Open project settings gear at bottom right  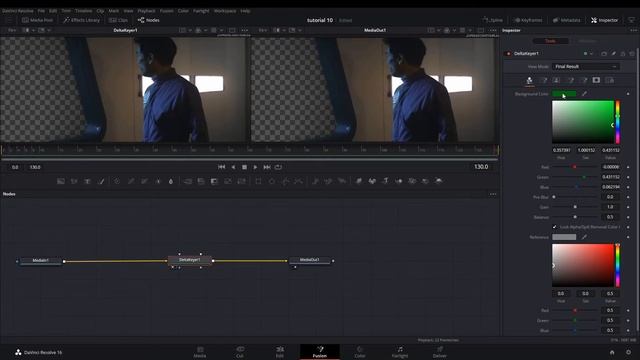pyautogui.click(x=629, y=352)
